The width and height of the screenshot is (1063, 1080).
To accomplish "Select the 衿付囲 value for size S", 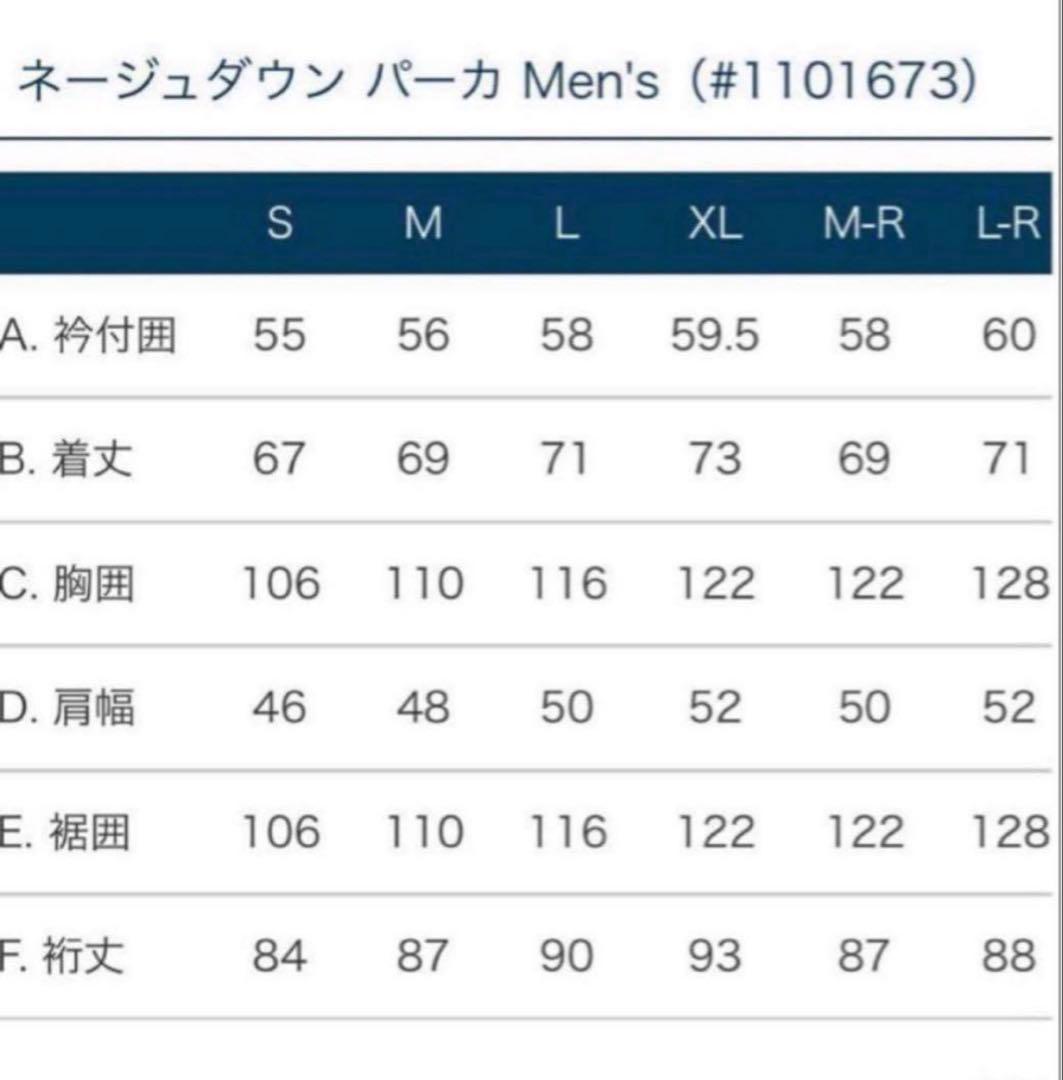I will (279, 336).
